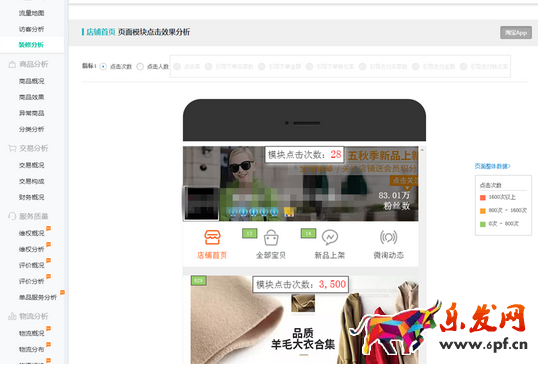This screenshot has width=538, height=365.
Task: Select the 点击次数 radio button
Action: click(103, 67)
